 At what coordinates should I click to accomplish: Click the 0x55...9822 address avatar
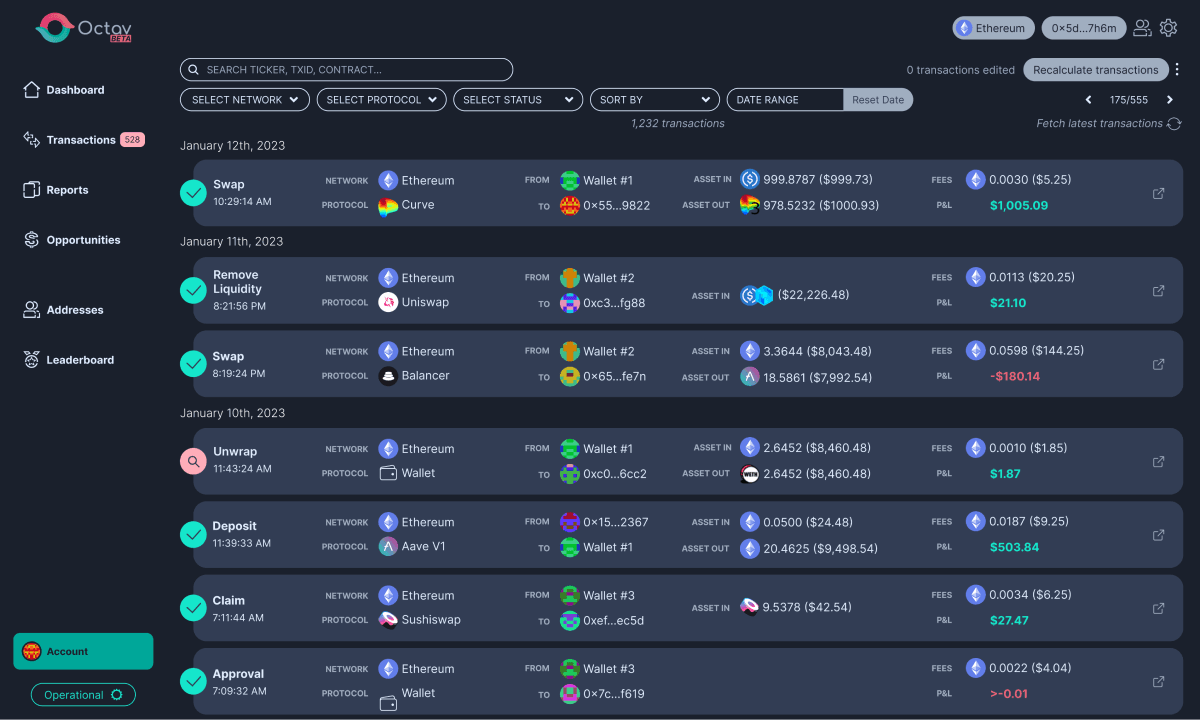pos(570,206)
